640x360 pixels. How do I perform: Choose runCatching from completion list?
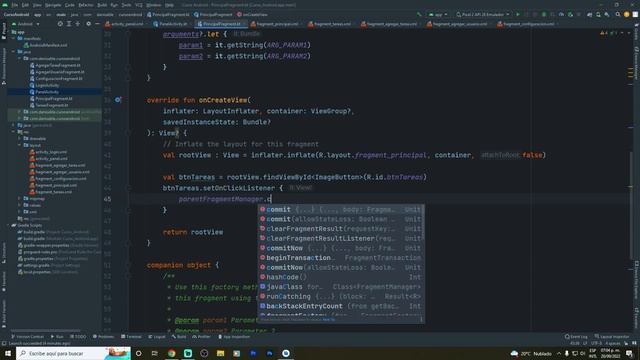point(341,296)
